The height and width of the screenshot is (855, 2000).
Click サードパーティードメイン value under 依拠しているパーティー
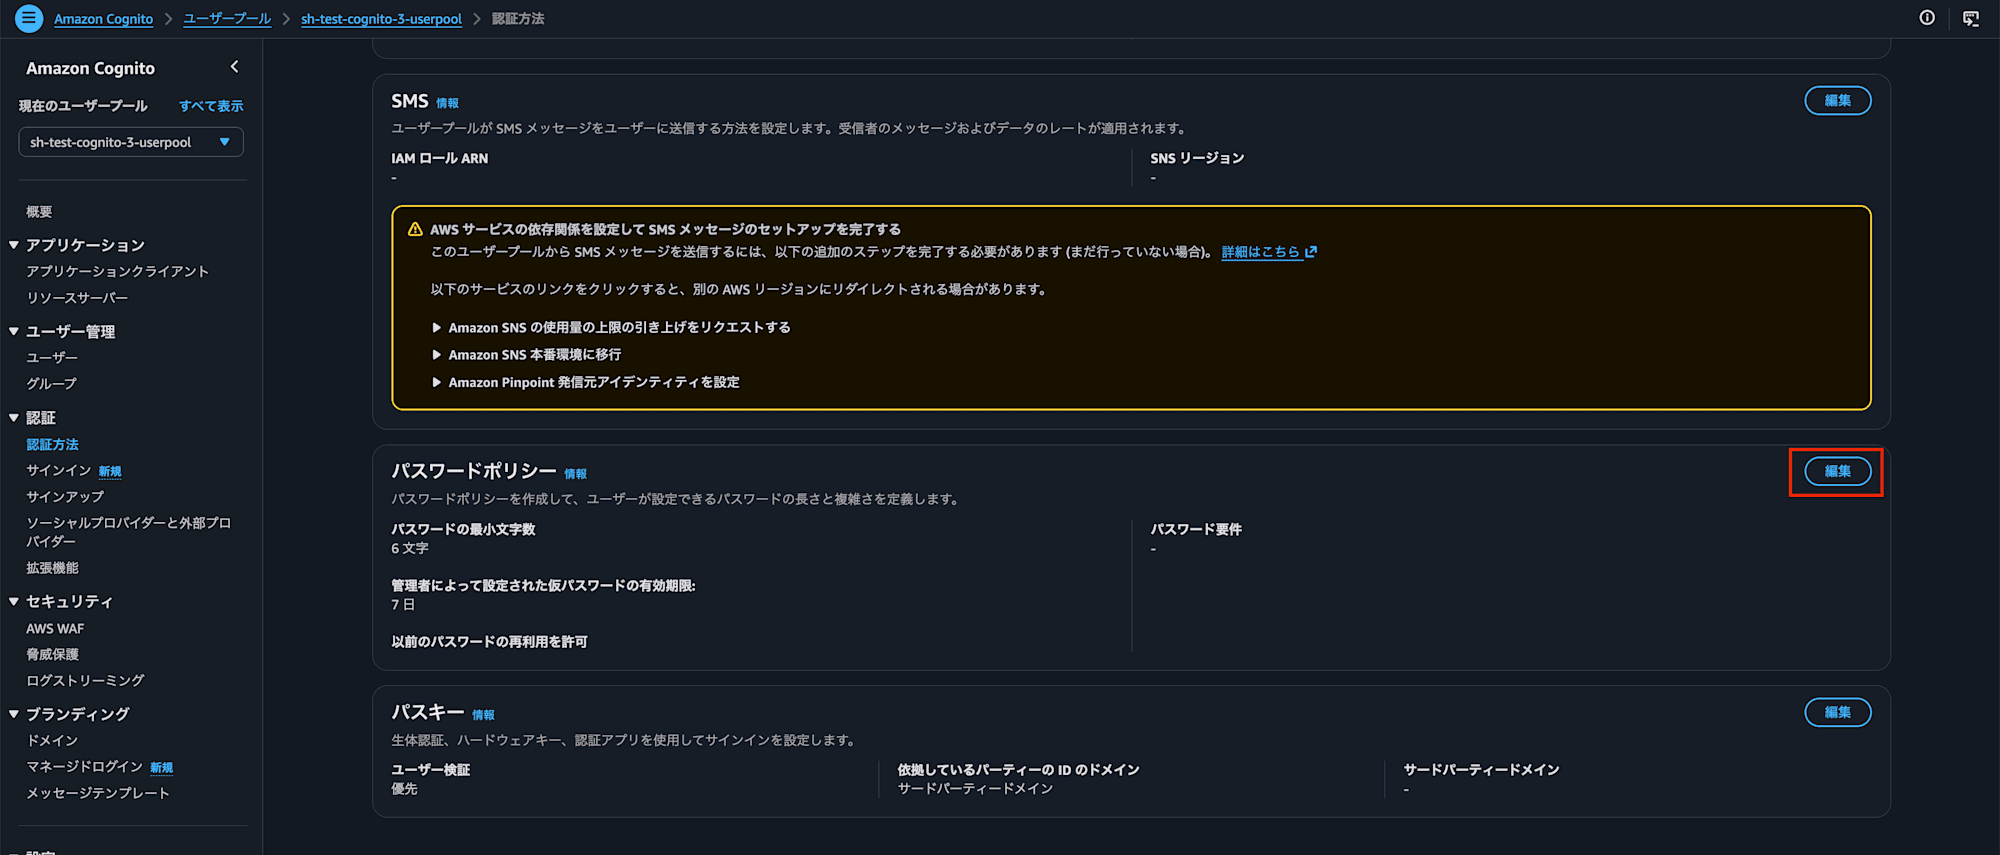[975, 789]
